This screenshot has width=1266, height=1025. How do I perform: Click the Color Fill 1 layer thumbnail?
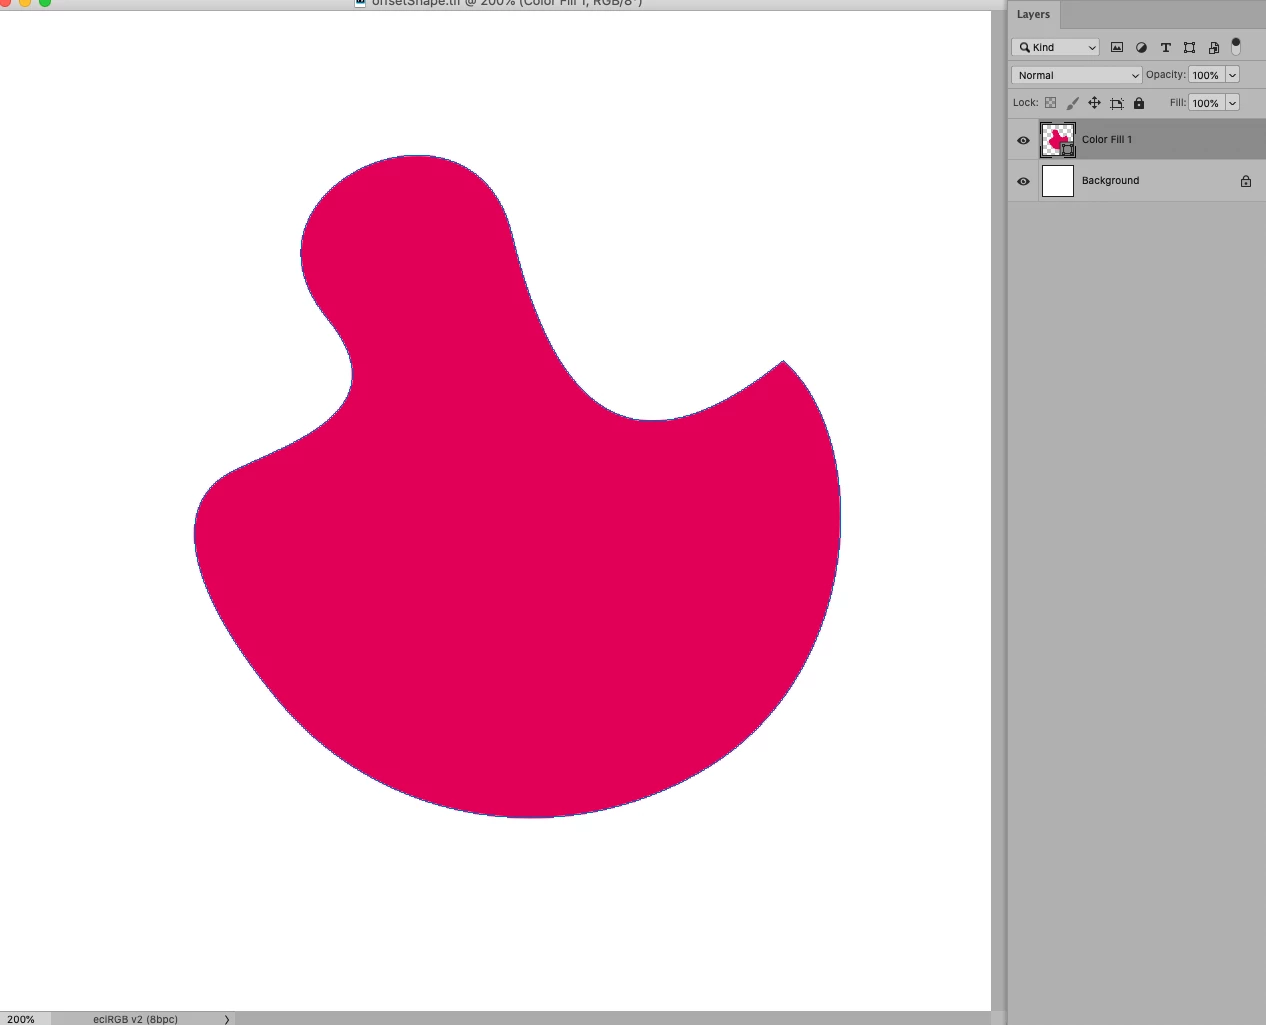1058,140
